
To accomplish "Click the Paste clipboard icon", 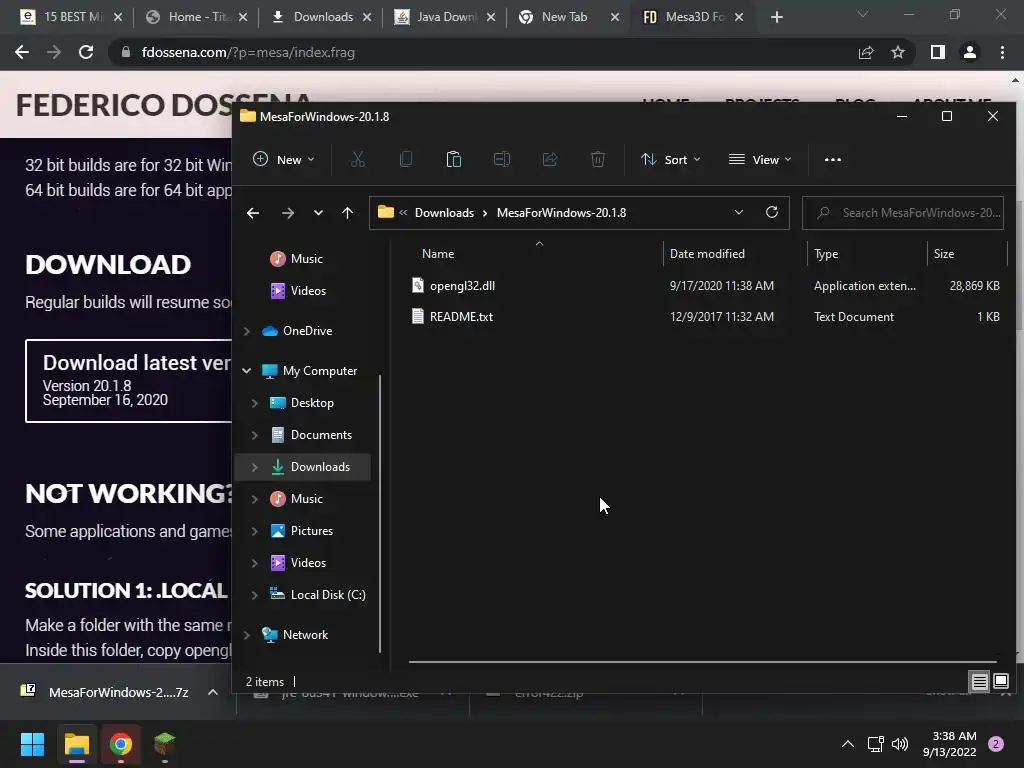I will click(x=453, y=159).
